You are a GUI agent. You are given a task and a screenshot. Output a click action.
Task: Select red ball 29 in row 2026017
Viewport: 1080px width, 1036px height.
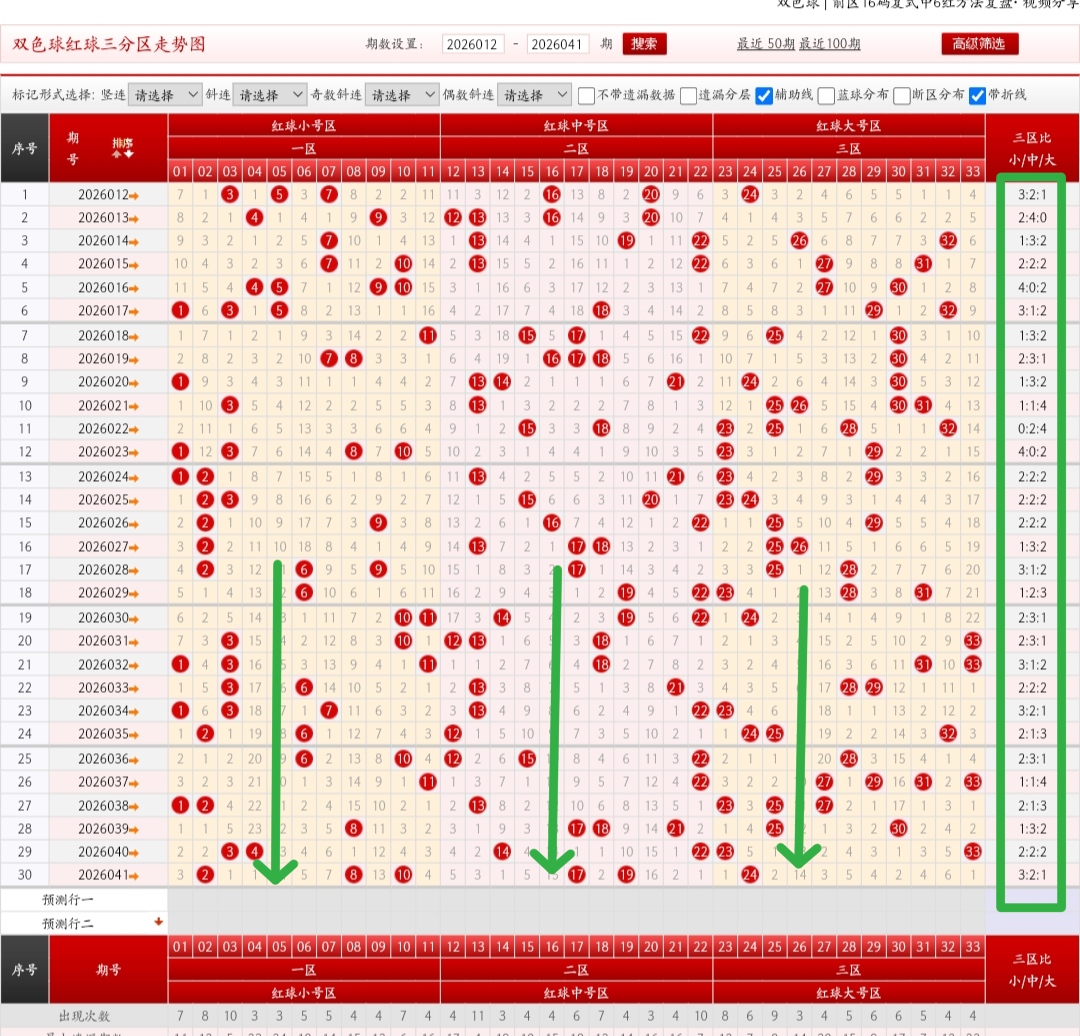click(873, 311)
